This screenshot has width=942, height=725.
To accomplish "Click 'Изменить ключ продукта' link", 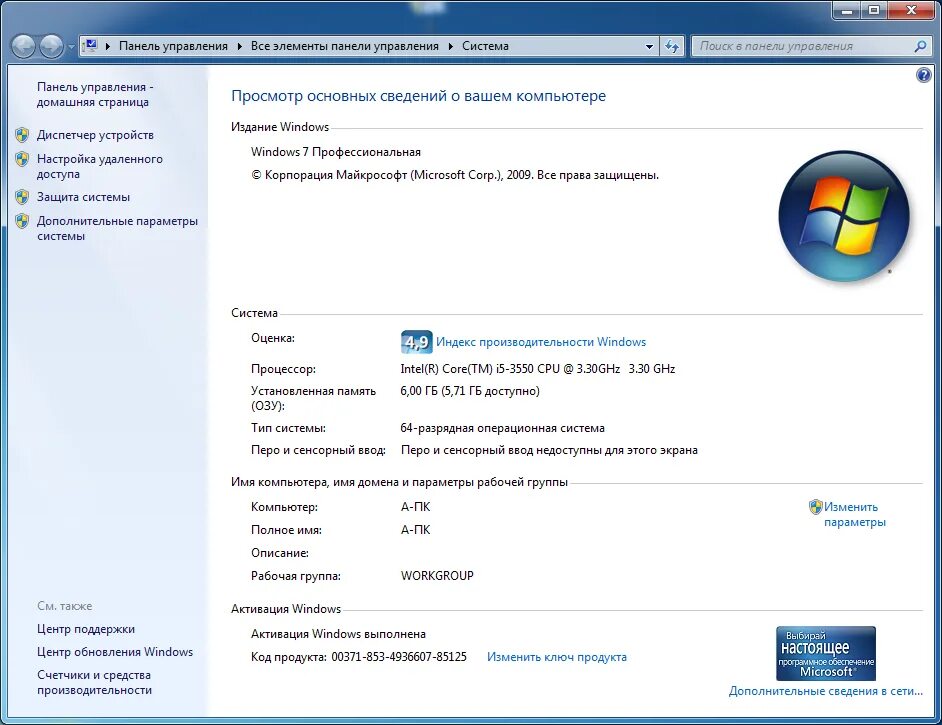I will tap(556, 657).
